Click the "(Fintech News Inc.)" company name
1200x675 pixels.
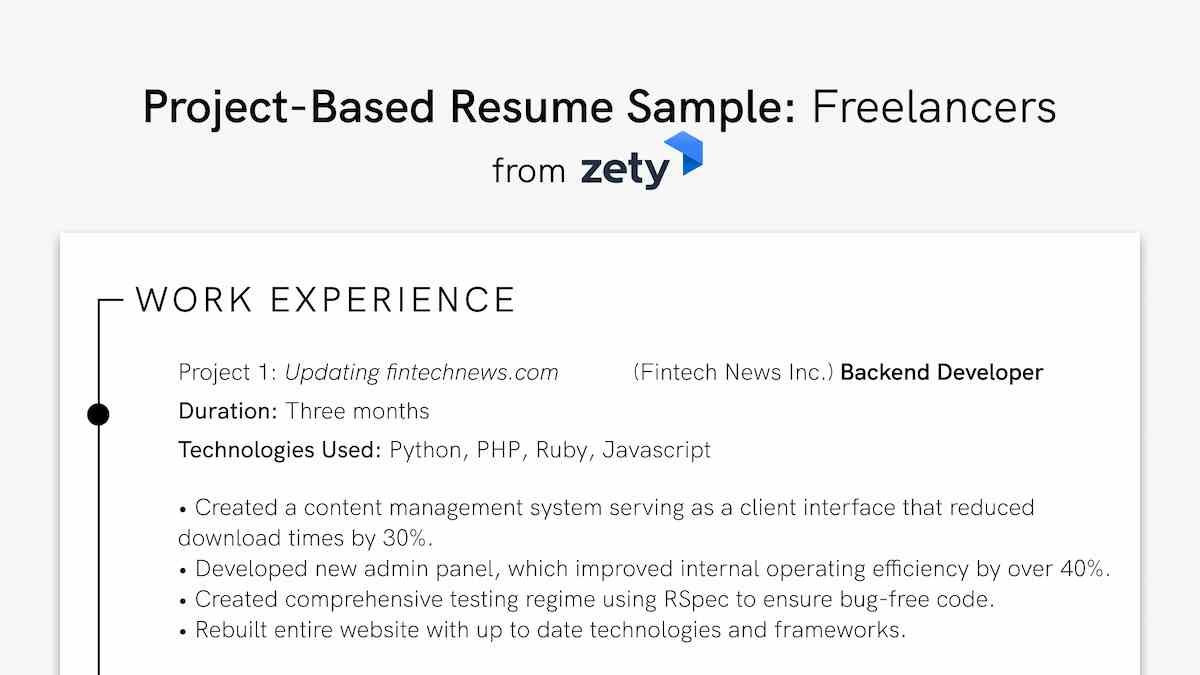point(733,373)
